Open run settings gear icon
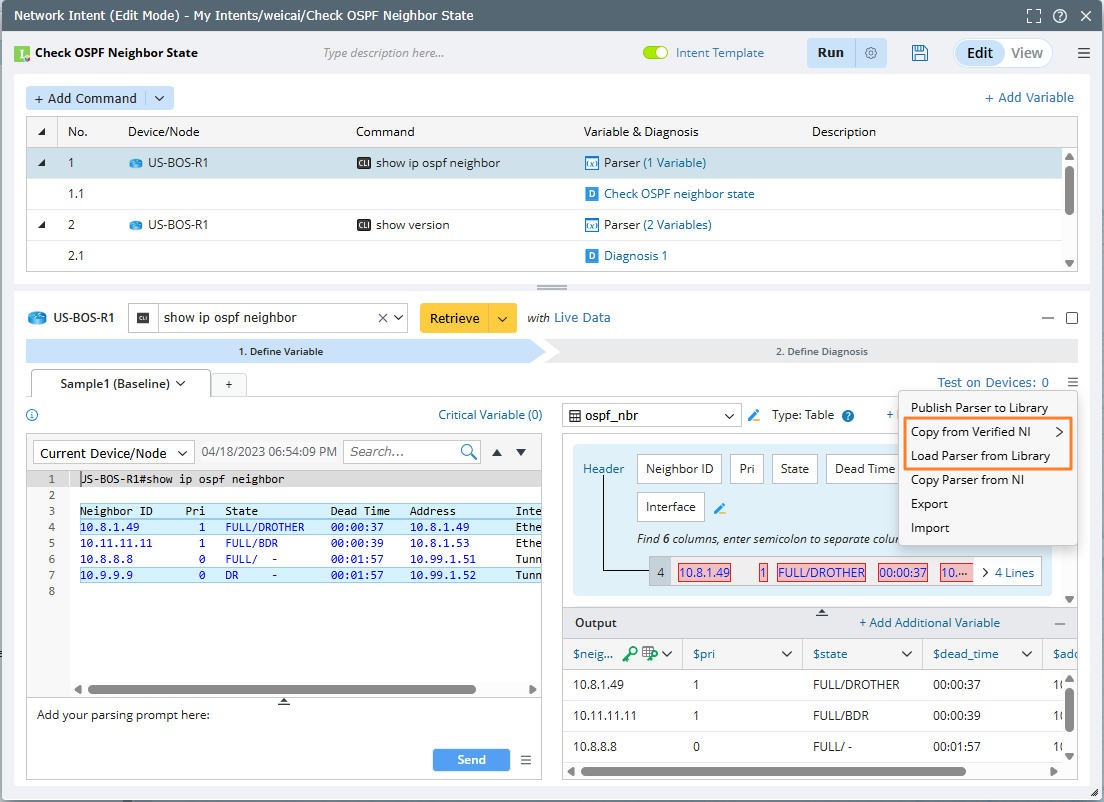The width and height of the screenshot is (1104, 802). 871,53
